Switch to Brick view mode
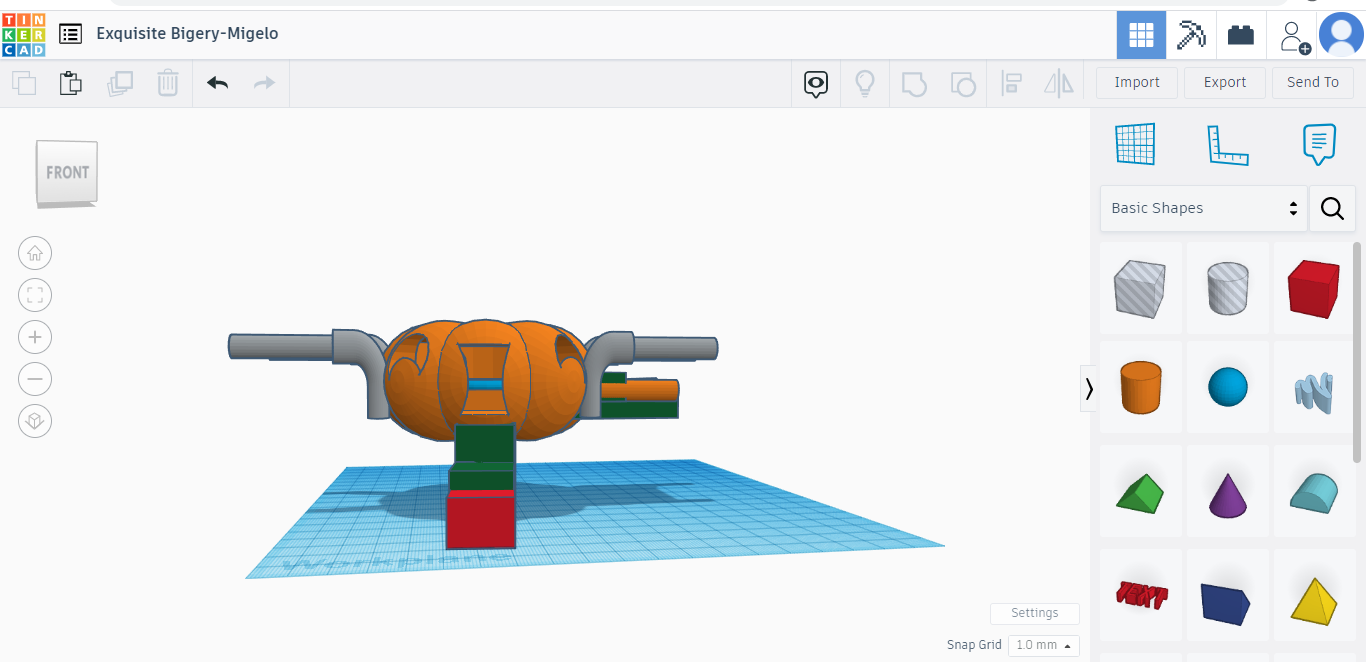 click(1241, 34)
